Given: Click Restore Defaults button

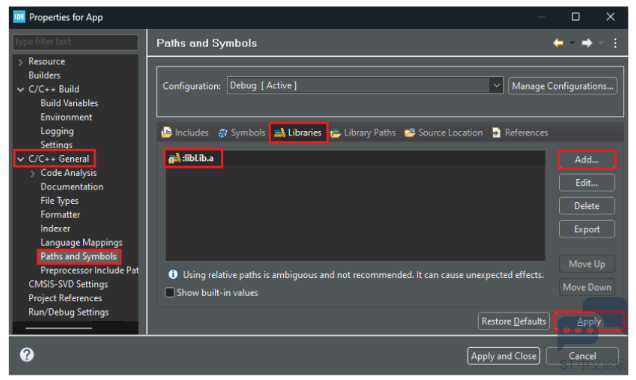Looking at the screenshot, I should [514, 321].
